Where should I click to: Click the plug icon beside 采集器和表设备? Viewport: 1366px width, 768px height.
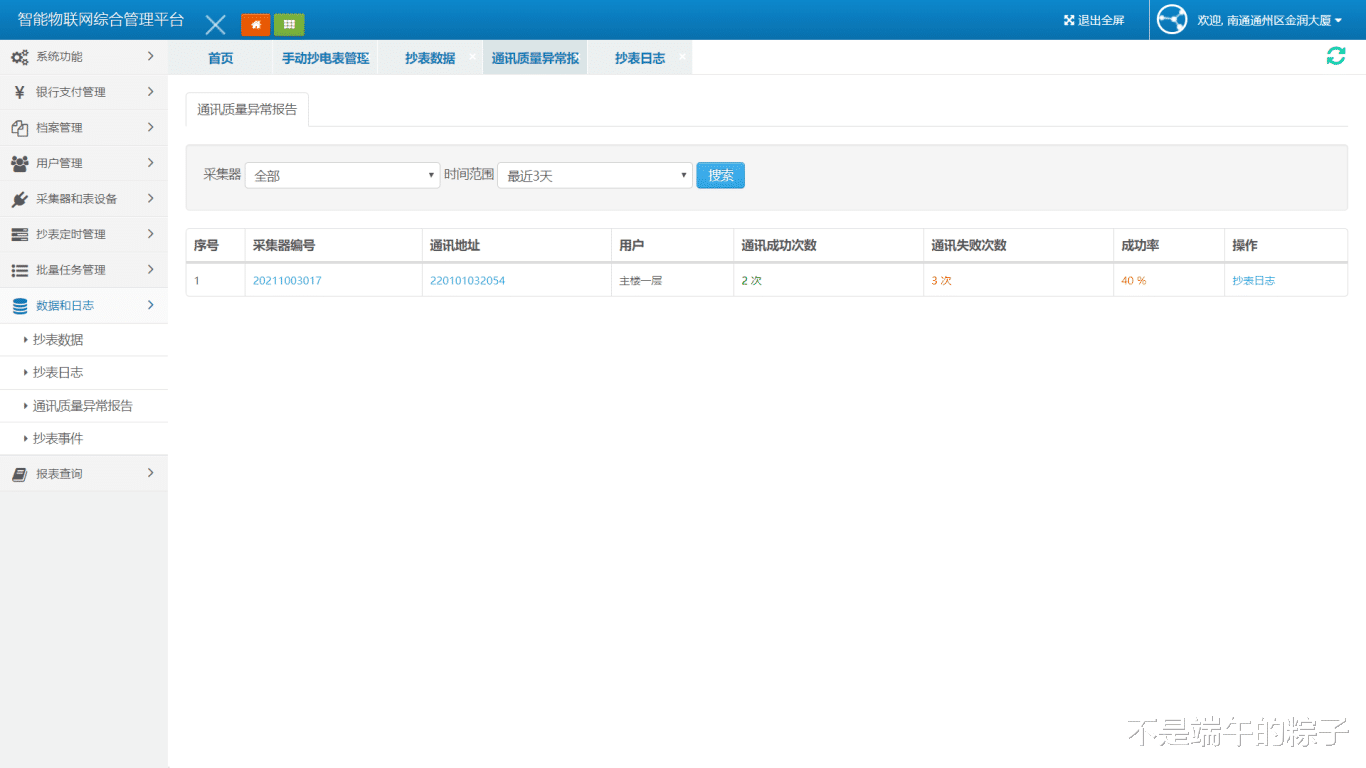19,199
